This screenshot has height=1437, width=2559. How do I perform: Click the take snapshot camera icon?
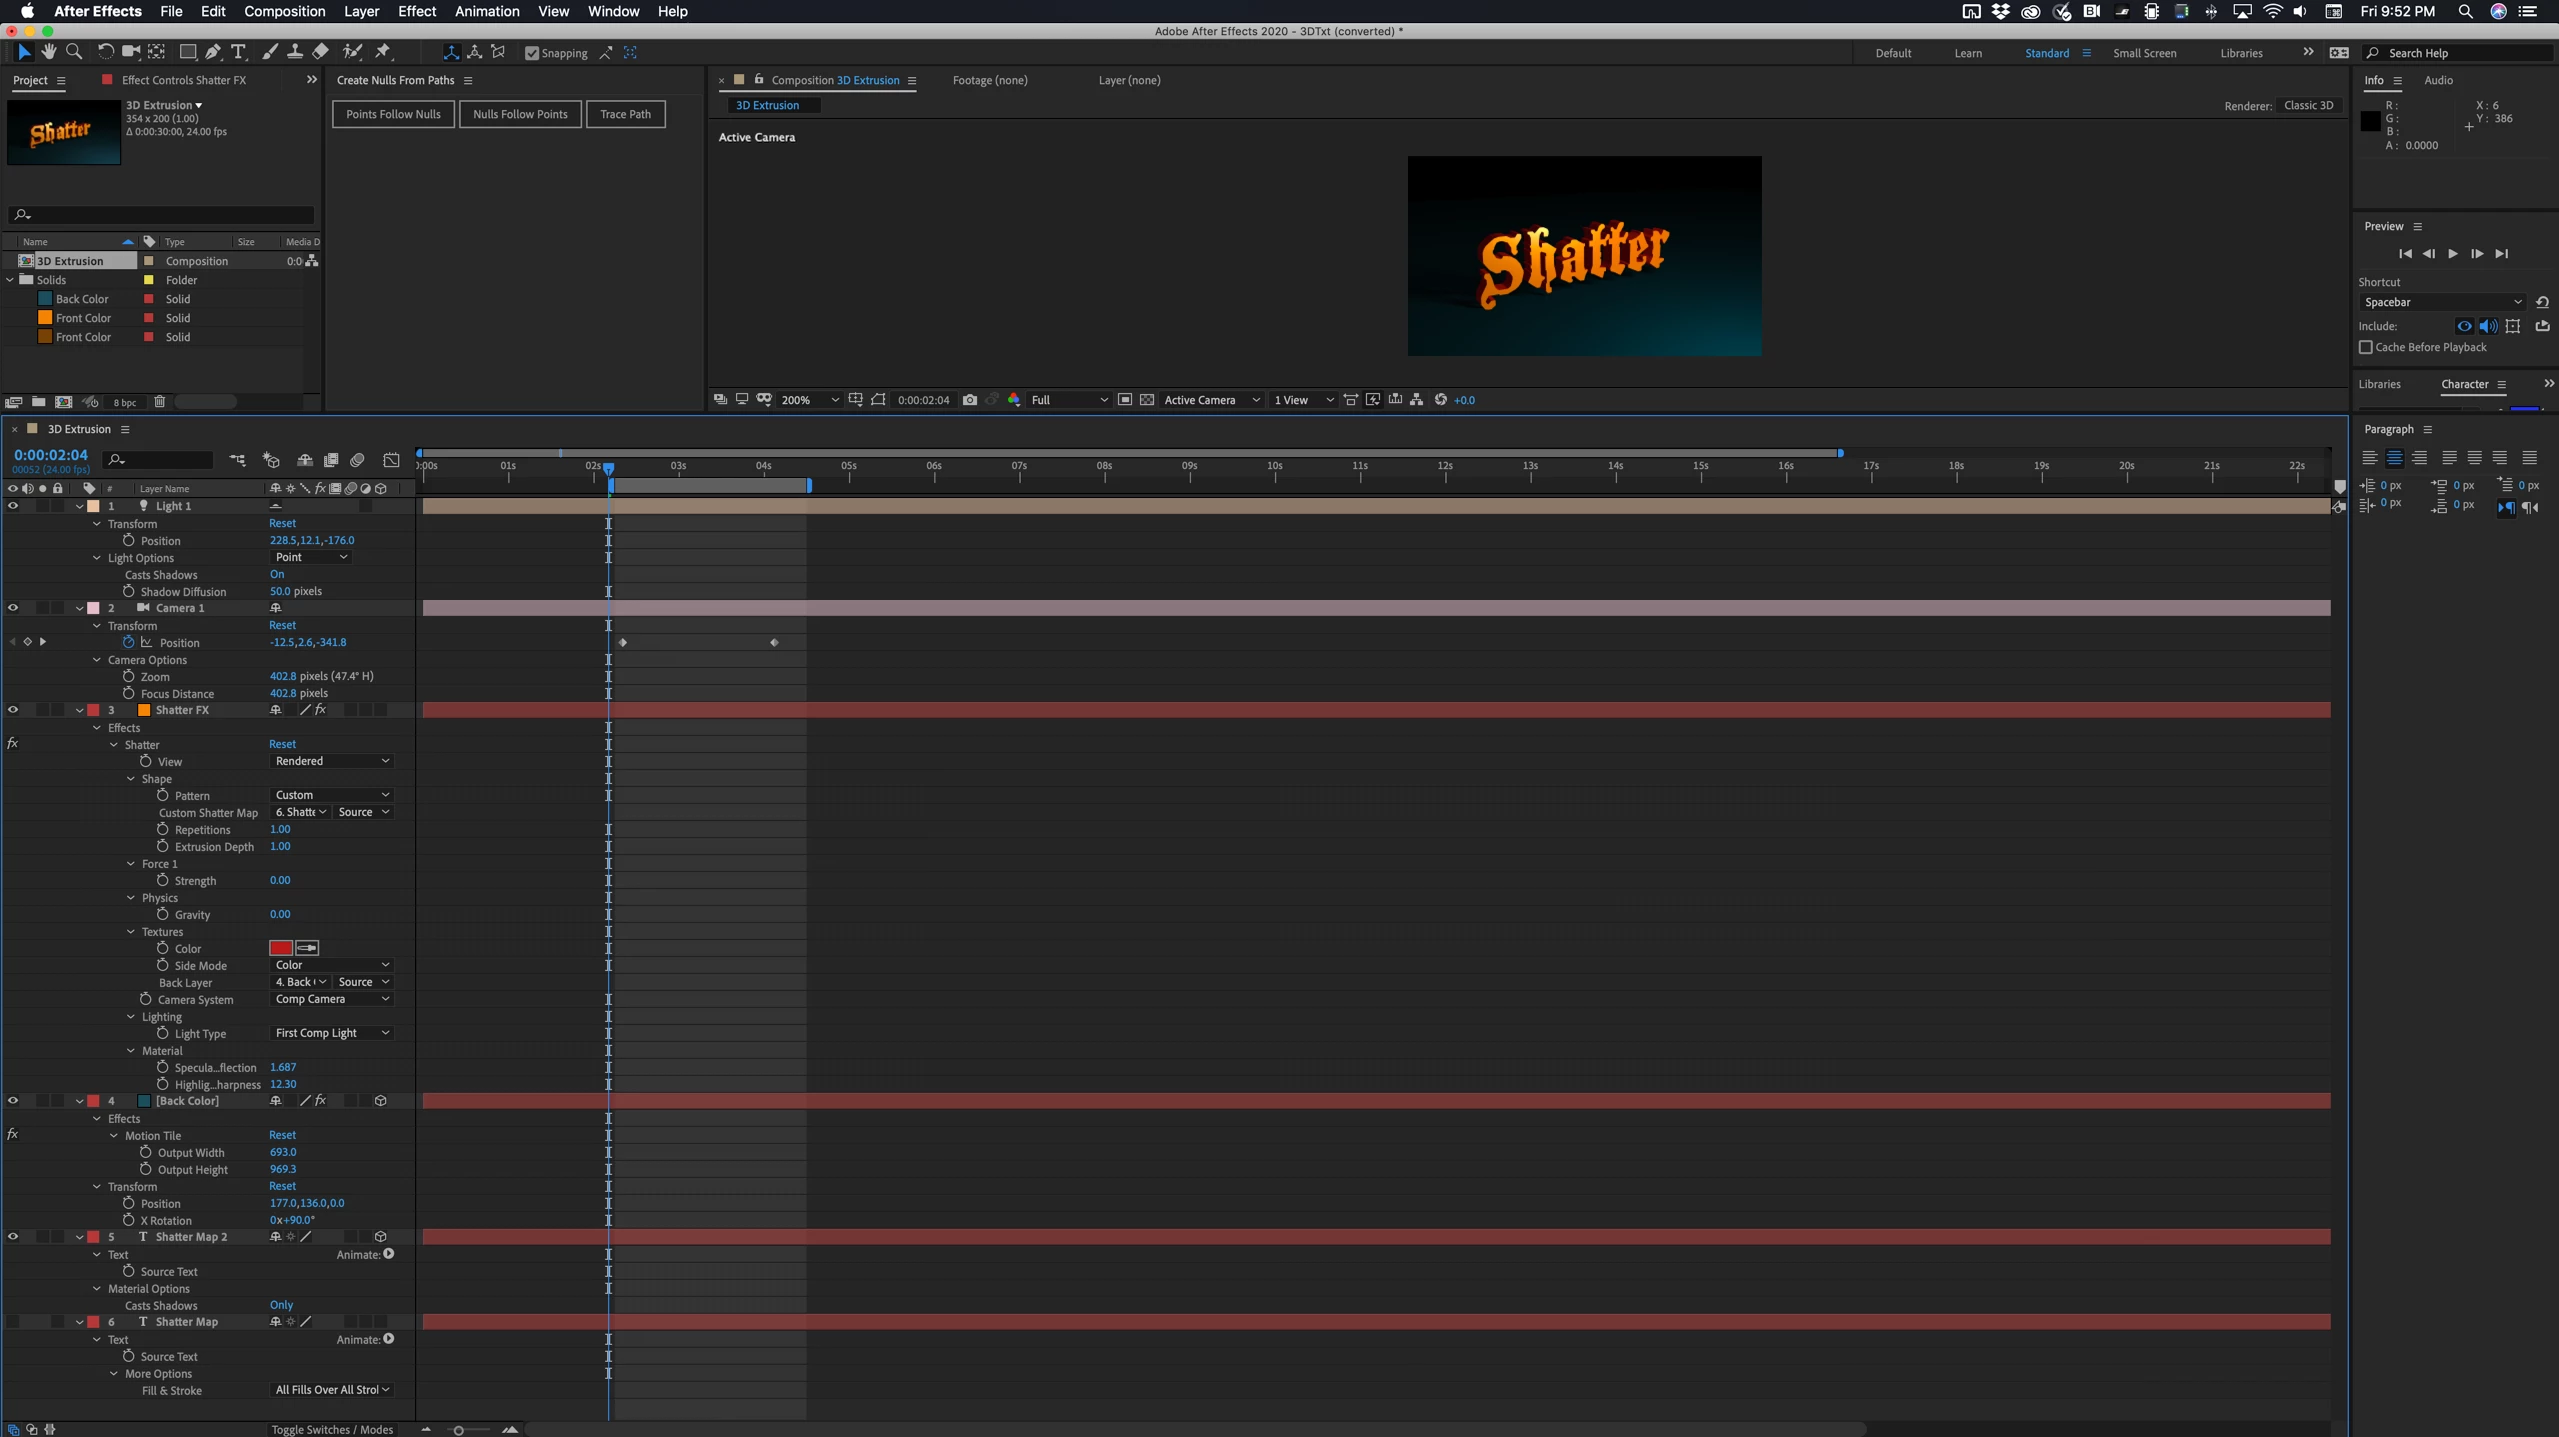click(969, 400)
